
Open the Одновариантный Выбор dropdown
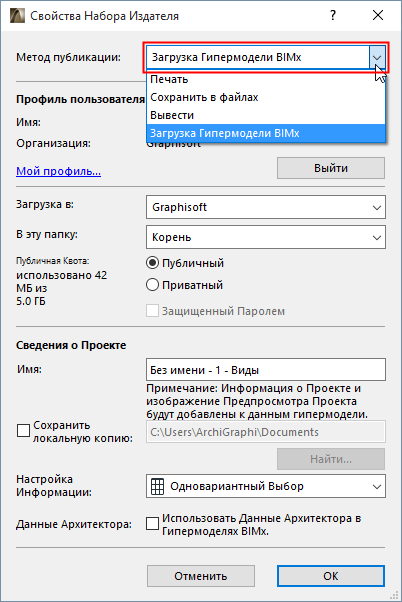pos(266,486)
